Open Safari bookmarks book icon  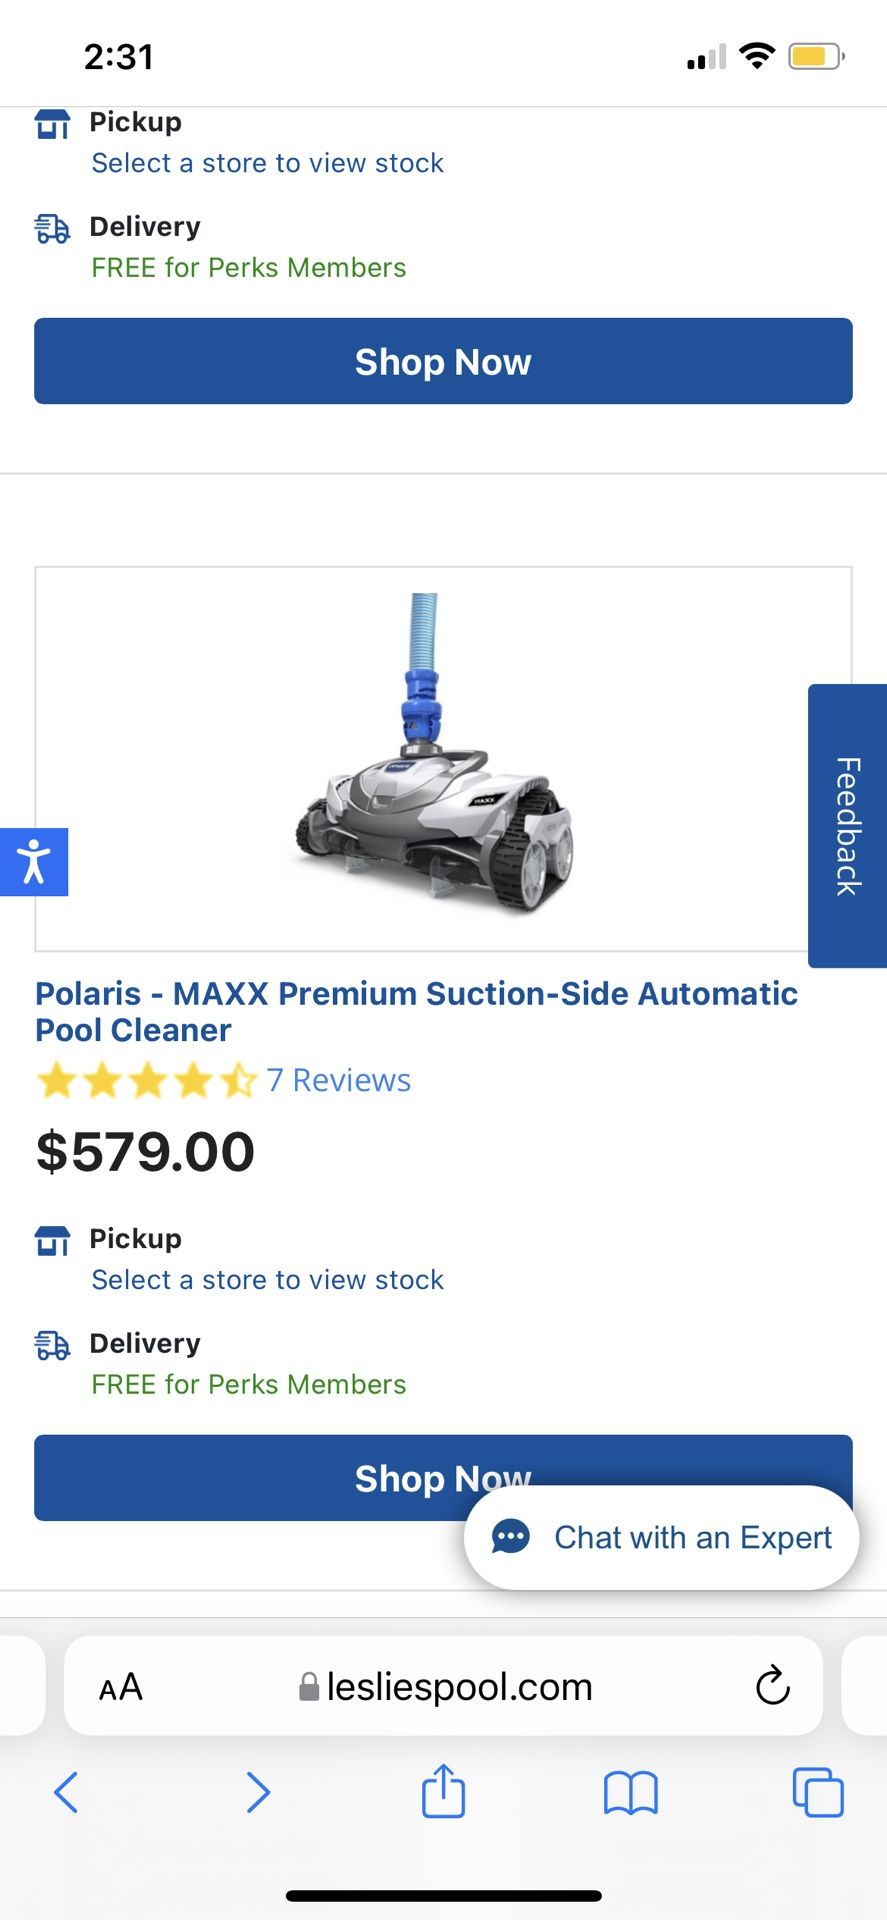click(x=630, y=1792)
